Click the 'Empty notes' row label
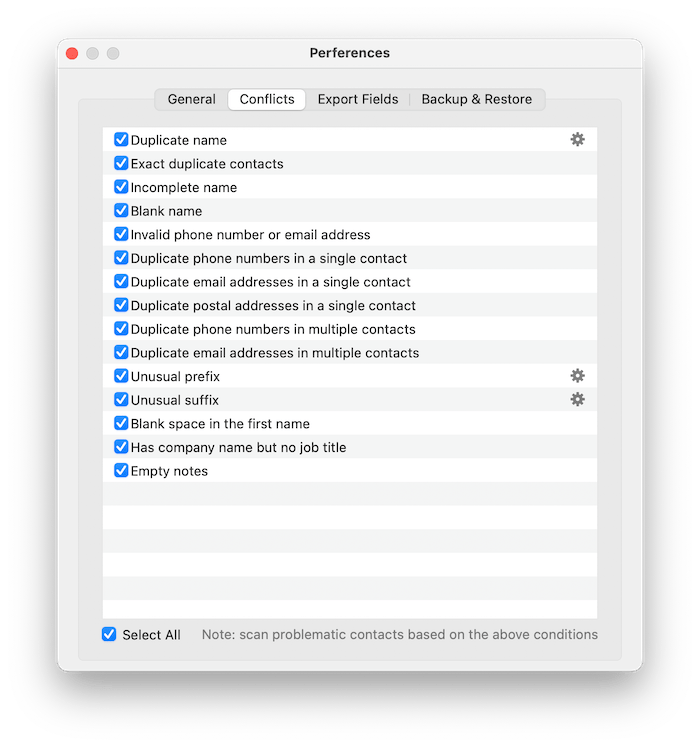The width and height of the screenshot is (700, 747). 169,471
